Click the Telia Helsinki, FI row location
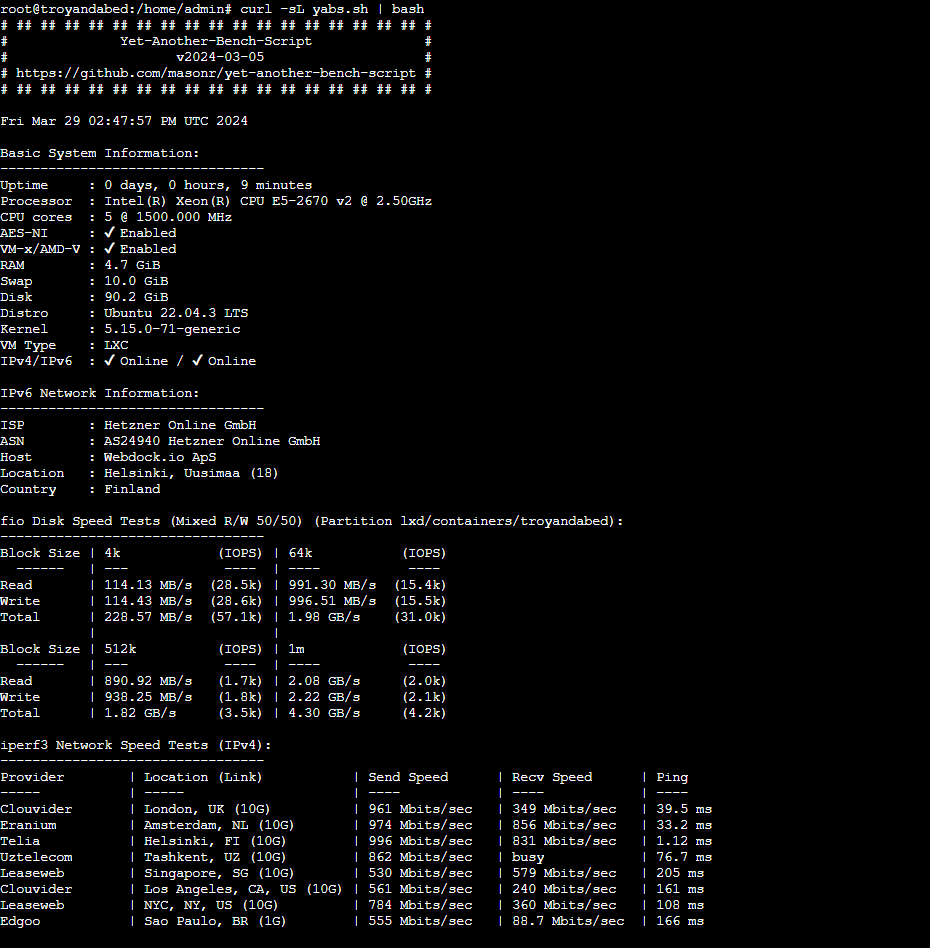Viewport: 930px width, 948px height. click(215, 841)
